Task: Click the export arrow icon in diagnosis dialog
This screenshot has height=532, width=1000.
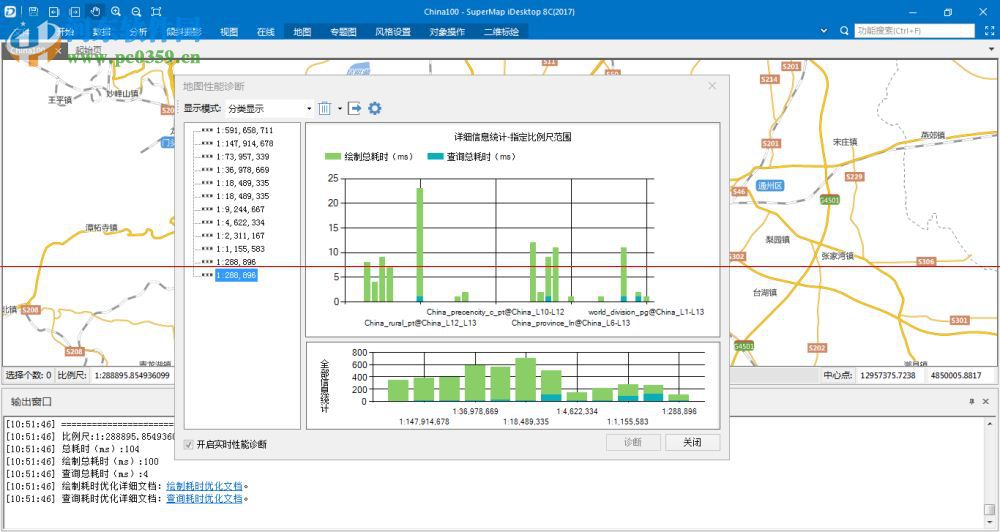Action: 355,108
